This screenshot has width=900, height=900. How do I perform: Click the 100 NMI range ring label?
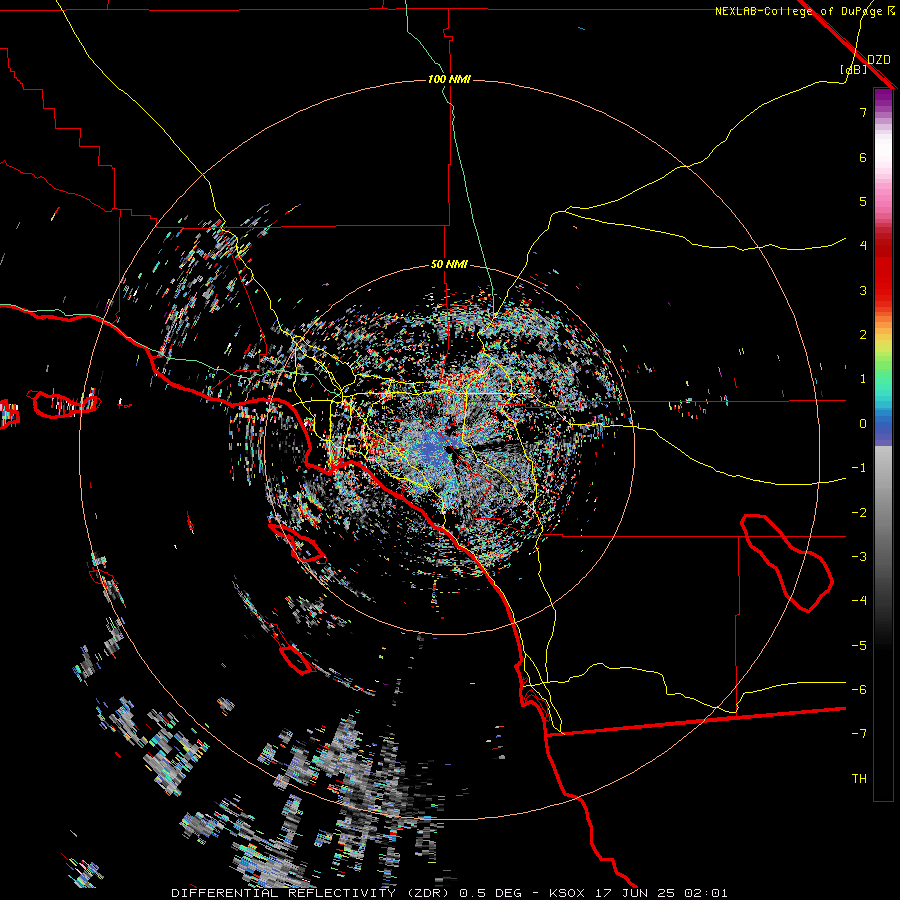(x=449, y=79)
